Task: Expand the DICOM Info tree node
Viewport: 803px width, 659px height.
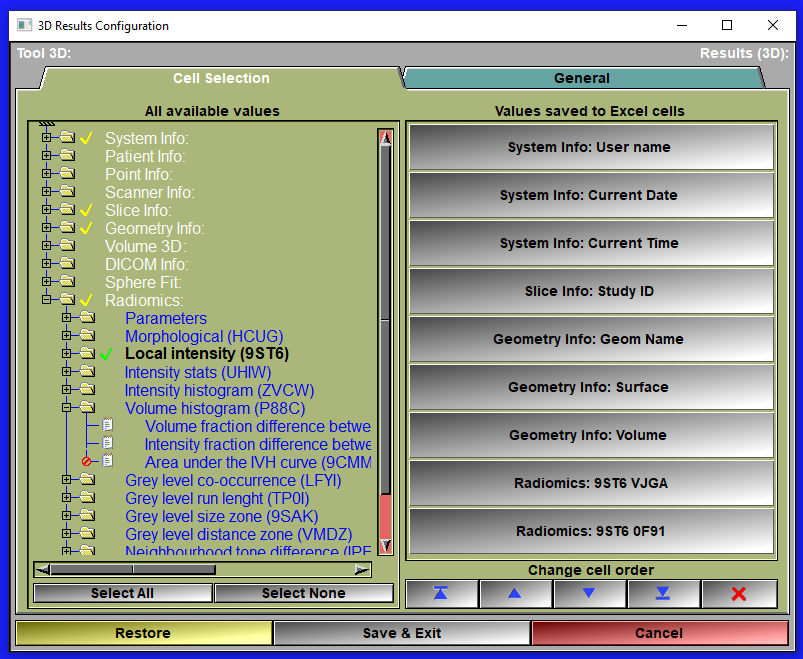Action: click(47, 264)
